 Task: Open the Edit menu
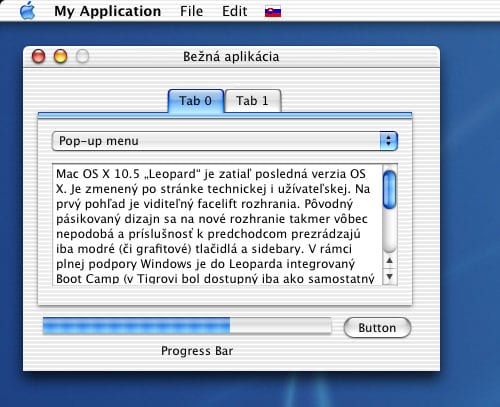coord(235,11)
